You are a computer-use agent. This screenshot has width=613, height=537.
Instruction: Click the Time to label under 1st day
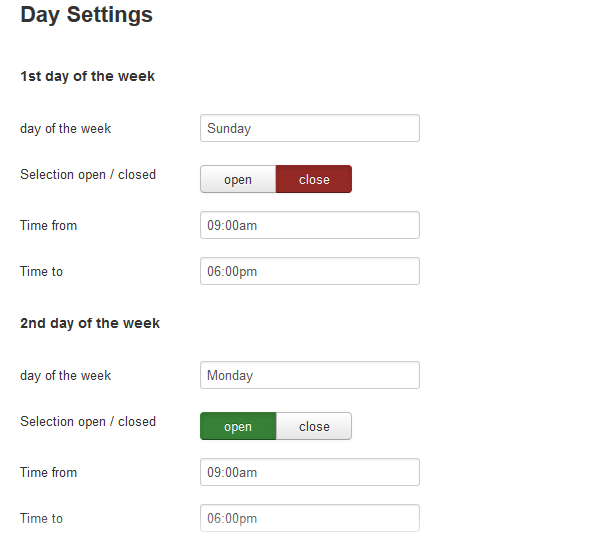tap(41, 272)
